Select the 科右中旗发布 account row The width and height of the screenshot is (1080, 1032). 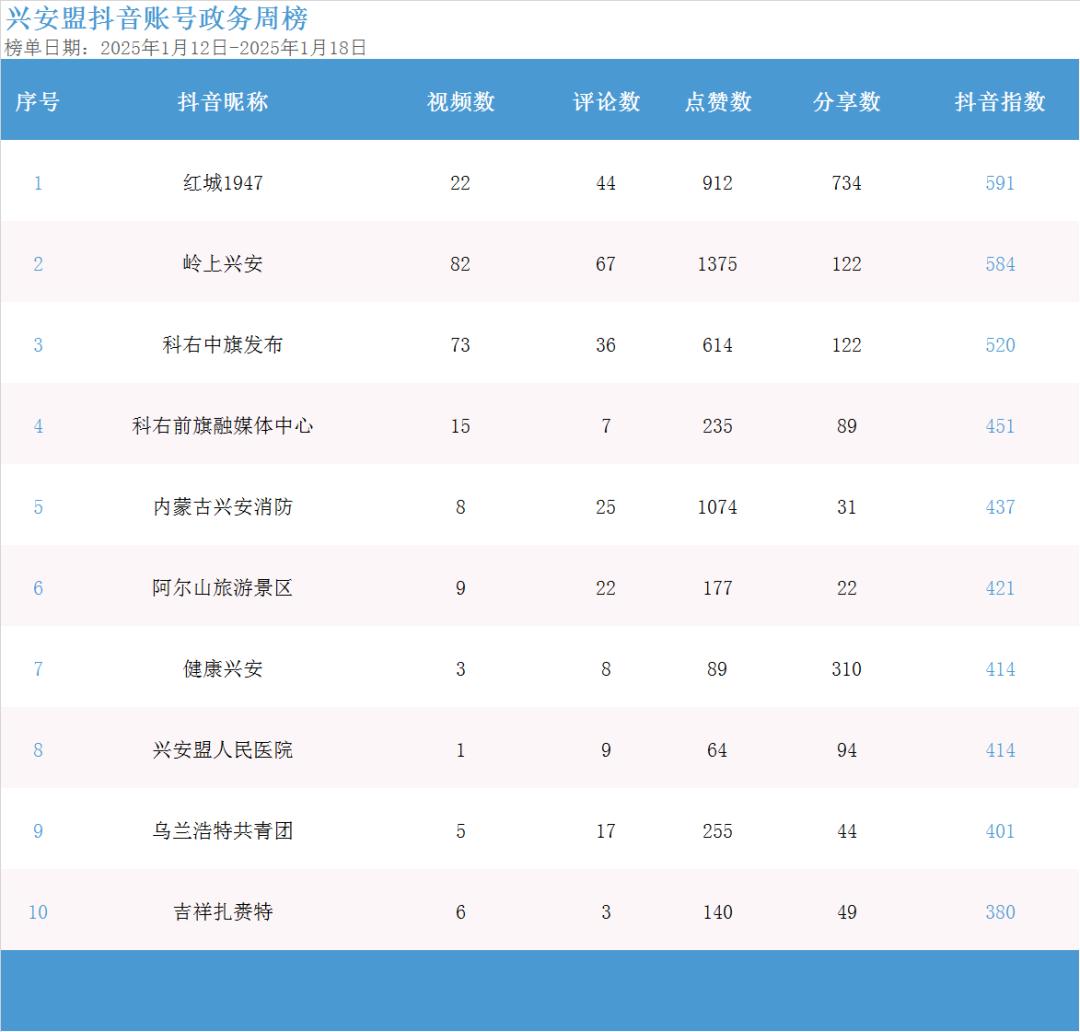(222, 345)
